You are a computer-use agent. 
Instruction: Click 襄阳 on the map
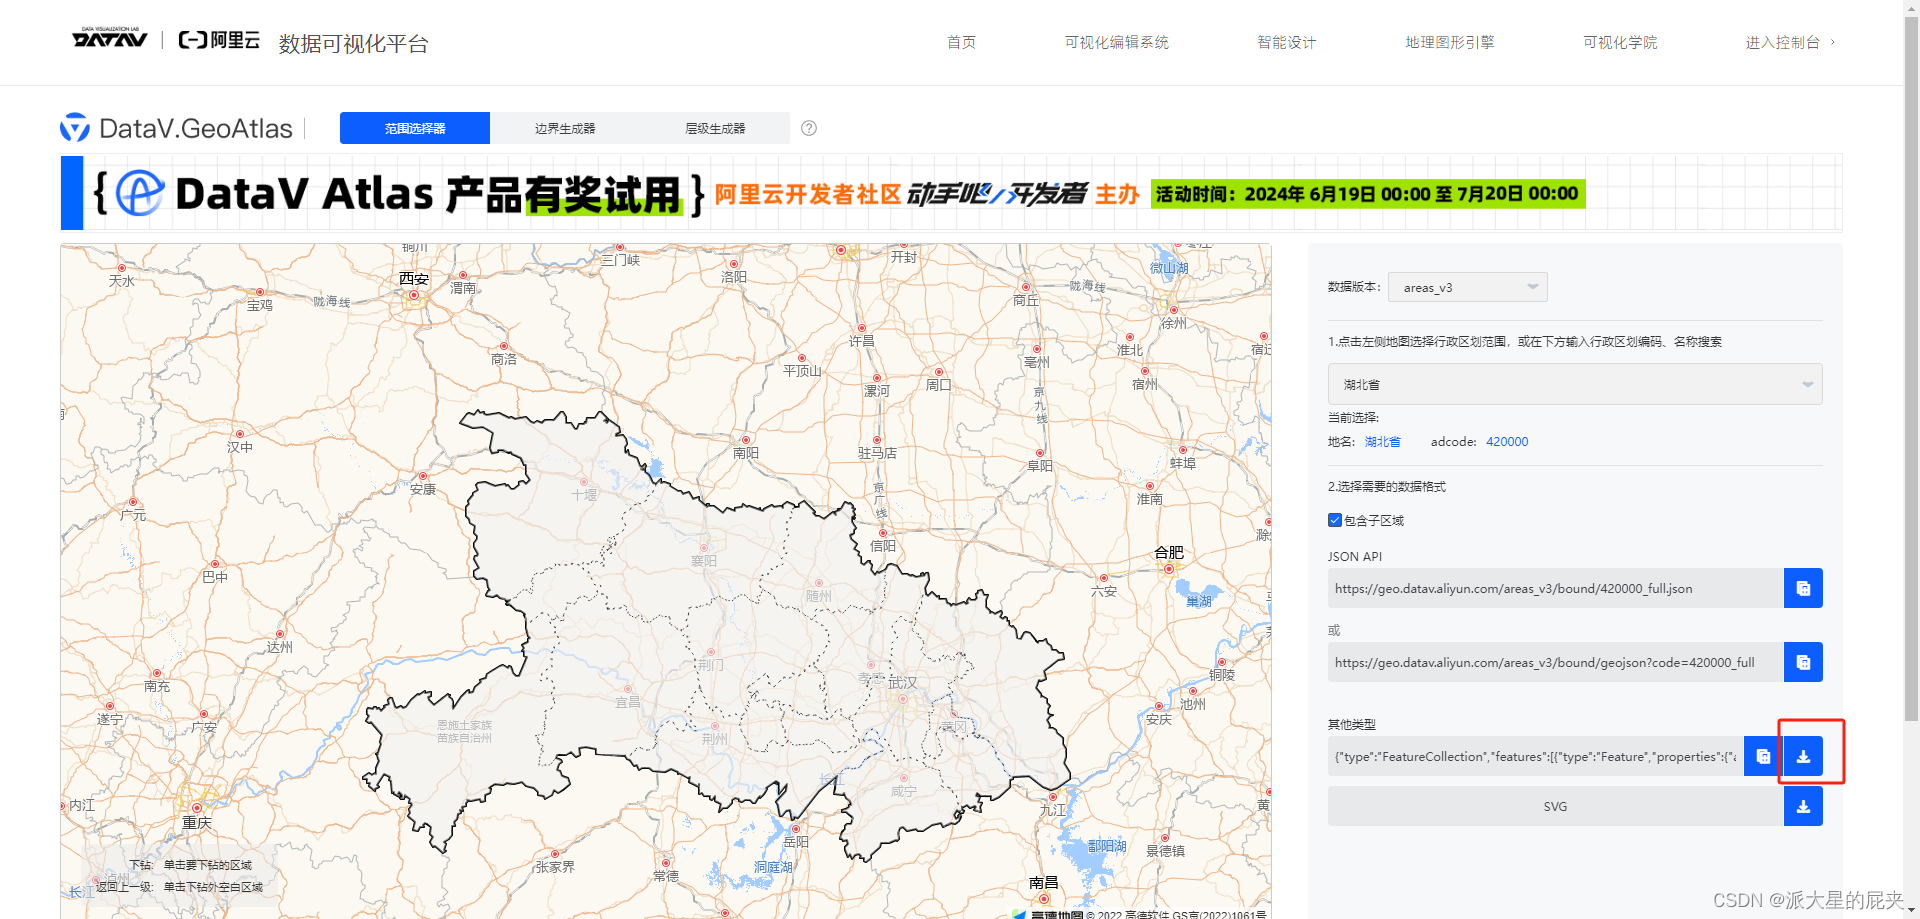point(704,561)
